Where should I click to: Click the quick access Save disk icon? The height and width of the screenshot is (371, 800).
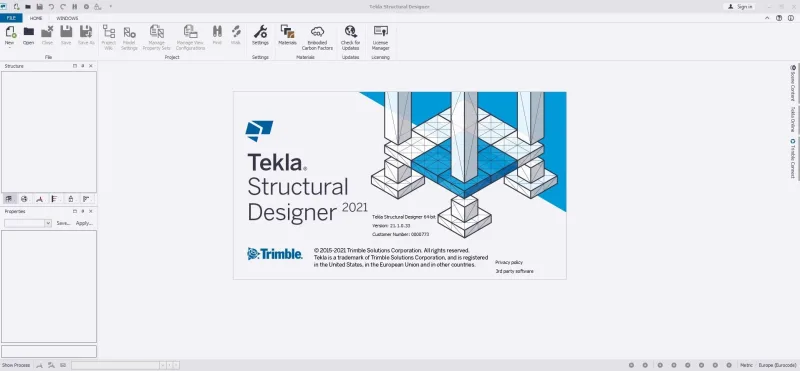pyautogui.click(x=39, y=7)
